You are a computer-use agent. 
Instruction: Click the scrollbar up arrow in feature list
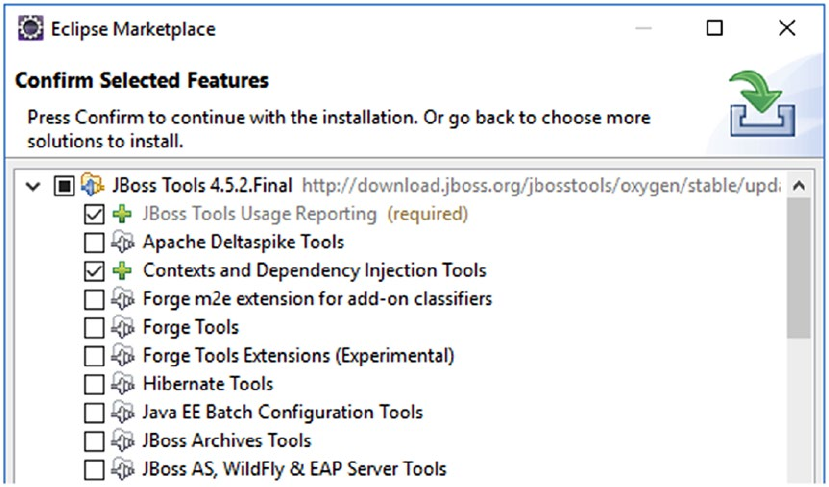coord(799,186)
